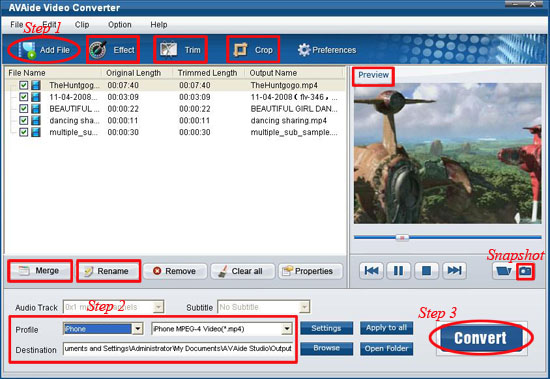Click the Convert button

click(480, 338)
